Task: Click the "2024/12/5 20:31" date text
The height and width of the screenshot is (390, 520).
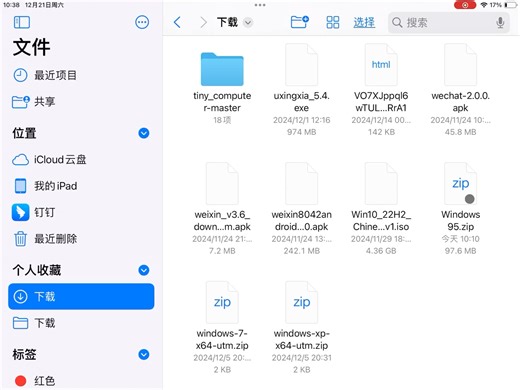Action: point(301,358)
